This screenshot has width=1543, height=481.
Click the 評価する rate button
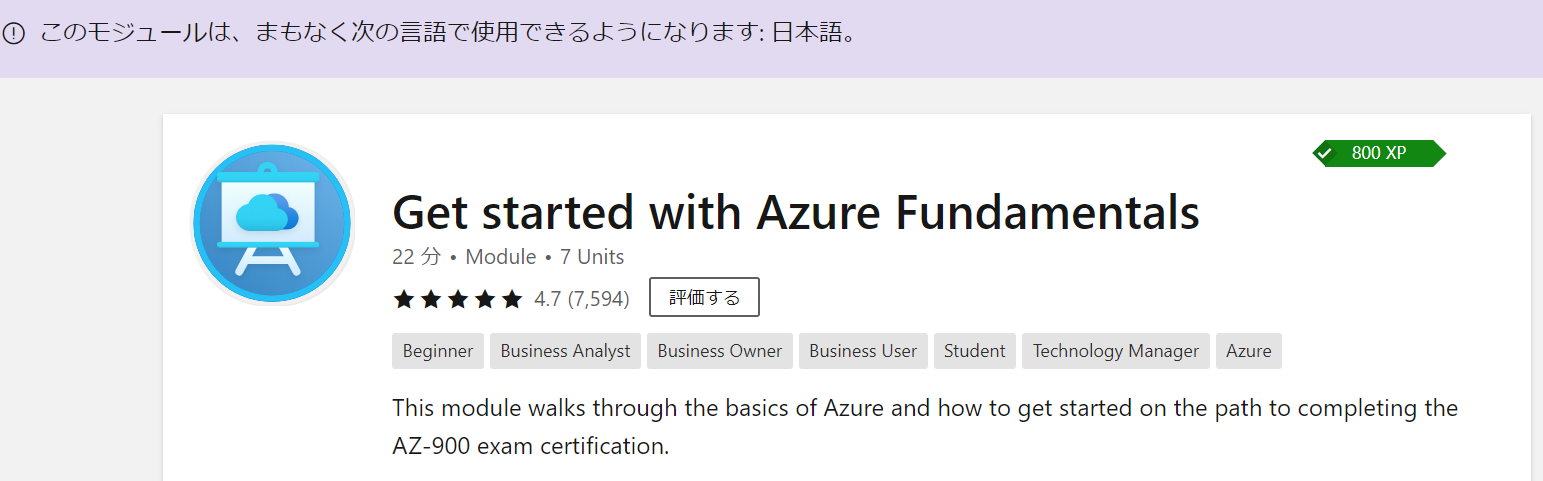(704, 297)
